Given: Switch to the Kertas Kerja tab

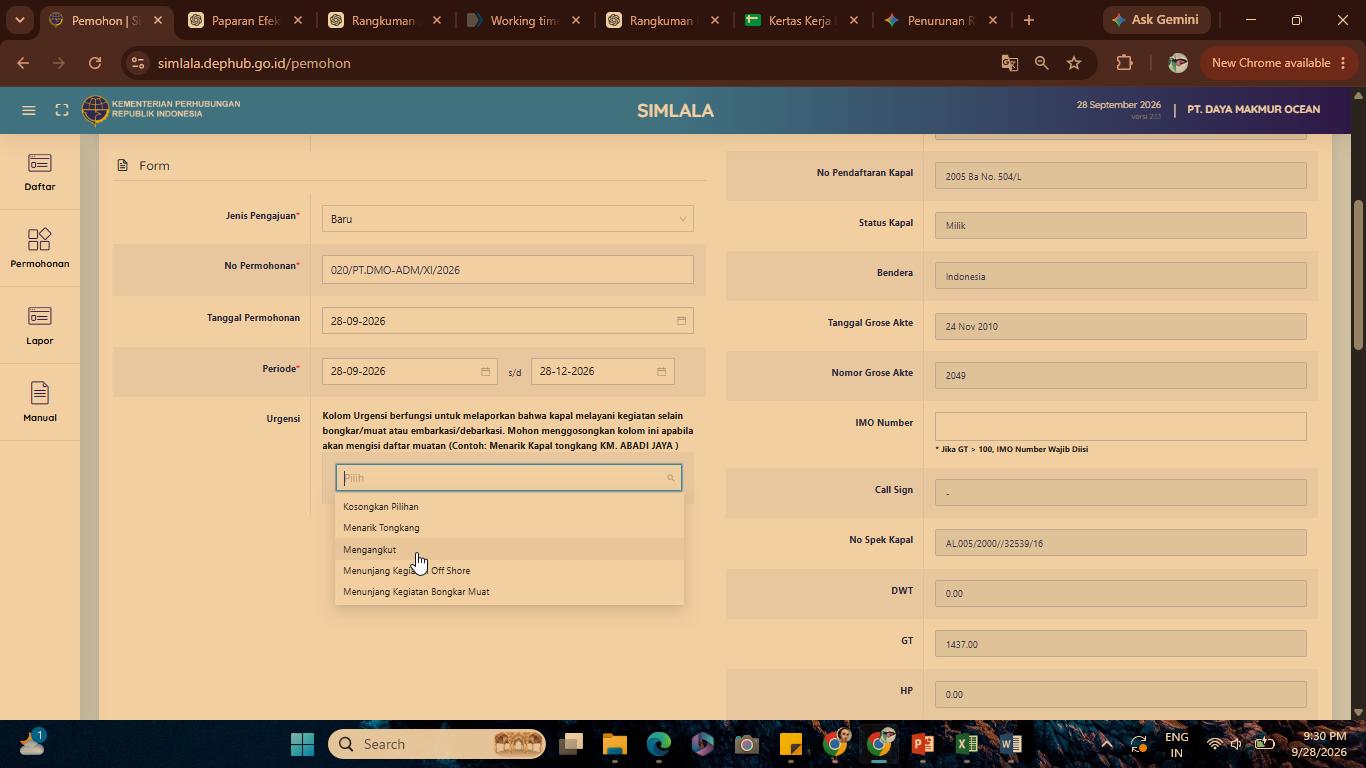Looking at the screenshot, I should (x=800, y=20).
